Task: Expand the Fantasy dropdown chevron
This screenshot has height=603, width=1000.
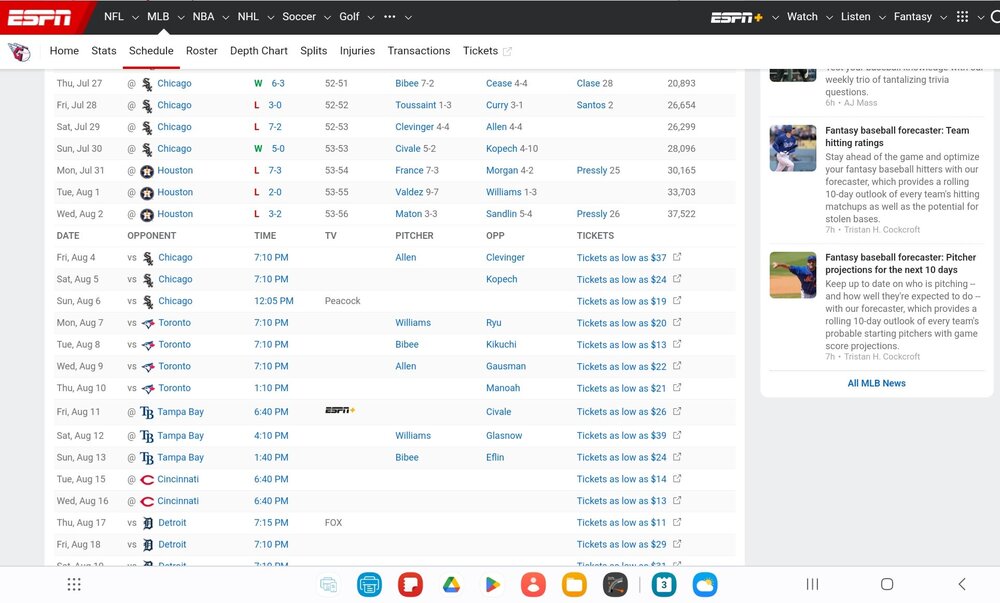Action: click(943, 17)
